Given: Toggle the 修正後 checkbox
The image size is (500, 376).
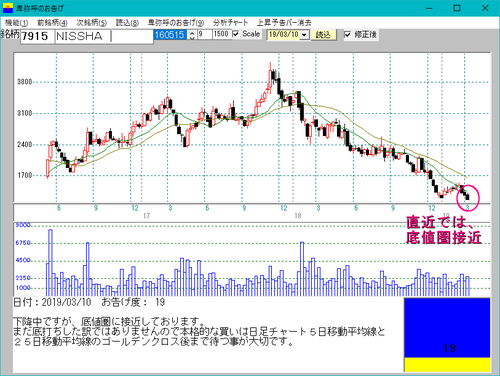Looking at the screenshot, I should [348, 34].
